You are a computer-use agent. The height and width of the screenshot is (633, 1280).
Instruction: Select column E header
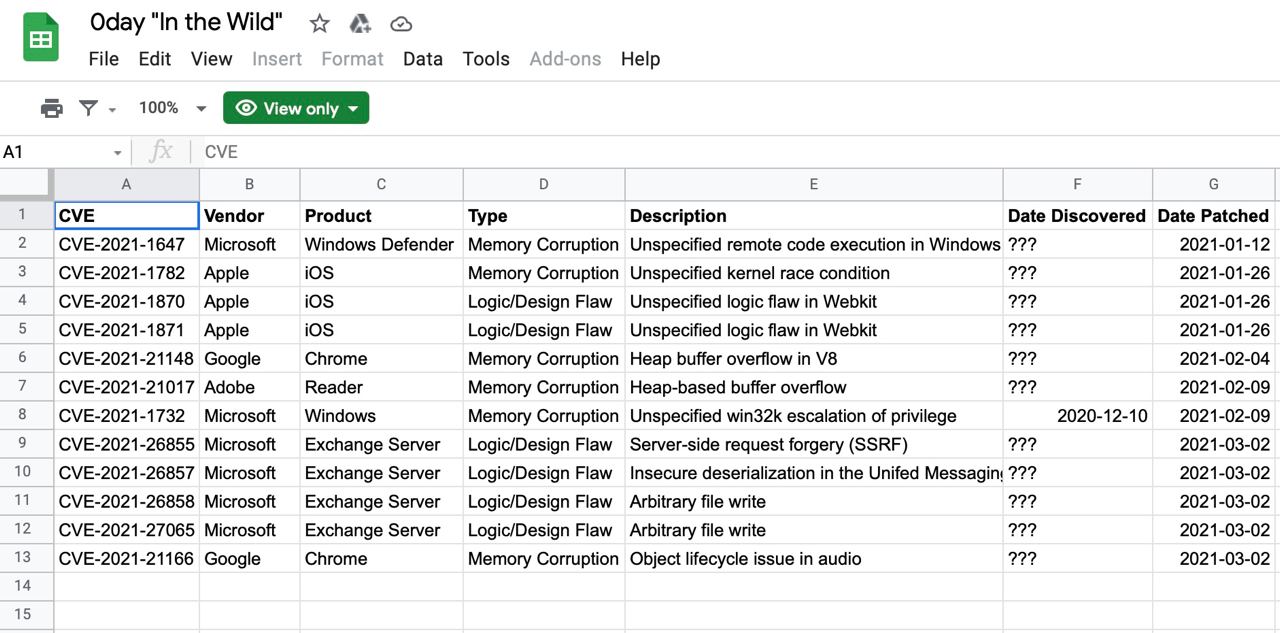(813, 184)
